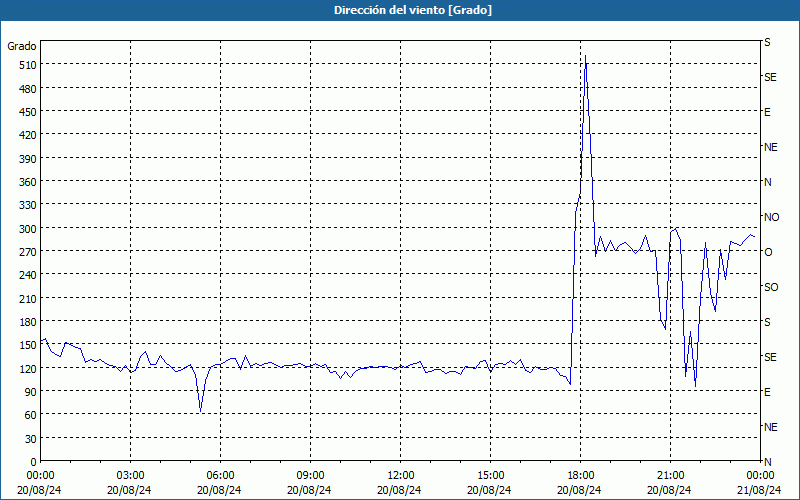Click the 'Dirección del viento [Grado]' chart title
The image size is (800, 500).
413,10
